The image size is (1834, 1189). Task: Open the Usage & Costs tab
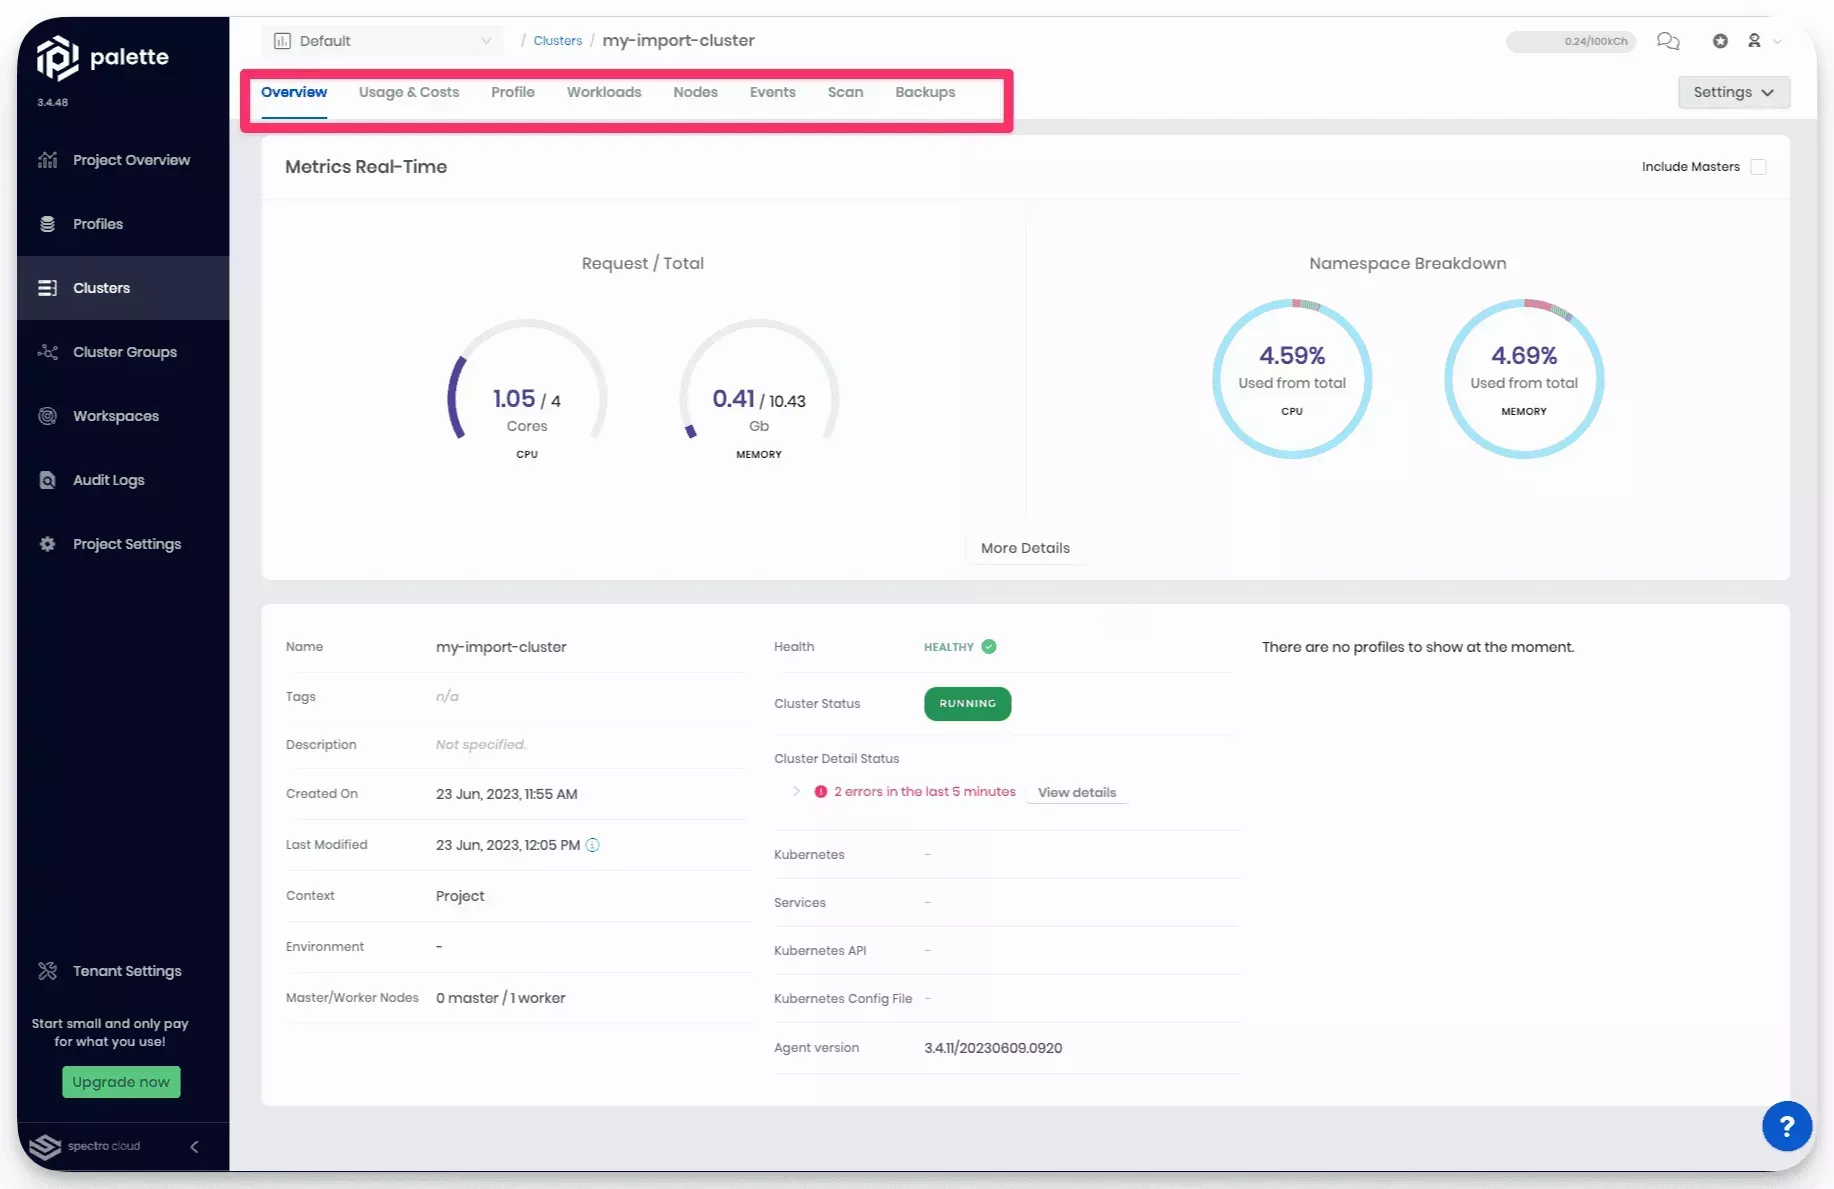pyautogui.click(x=408, y=92)
